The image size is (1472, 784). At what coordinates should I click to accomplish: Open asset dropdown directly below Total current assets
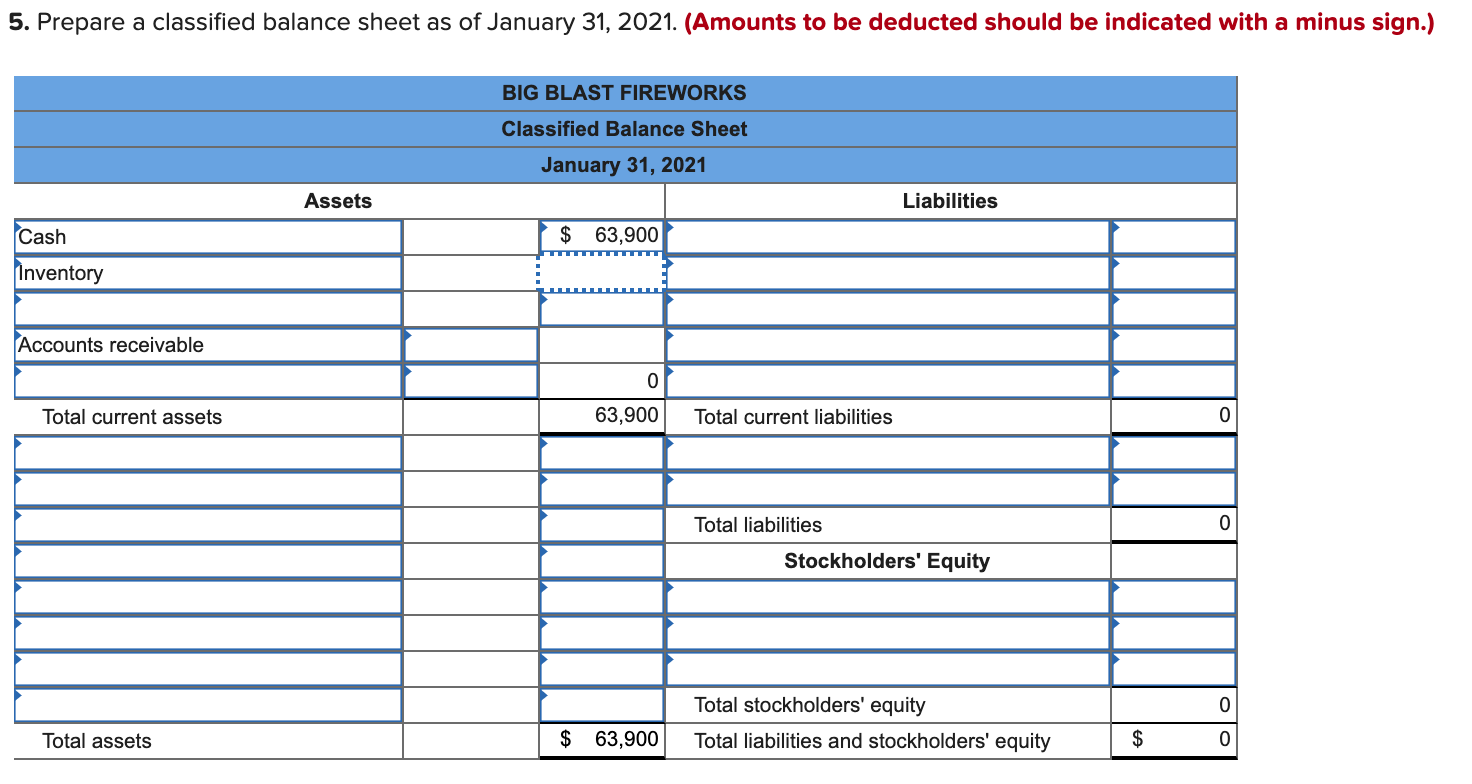click(208, 453)
